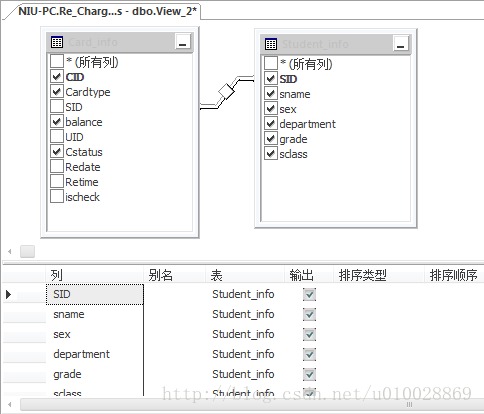Check all columns box in Student_info
The image size is (484, 414).
[x=271, y=63]
